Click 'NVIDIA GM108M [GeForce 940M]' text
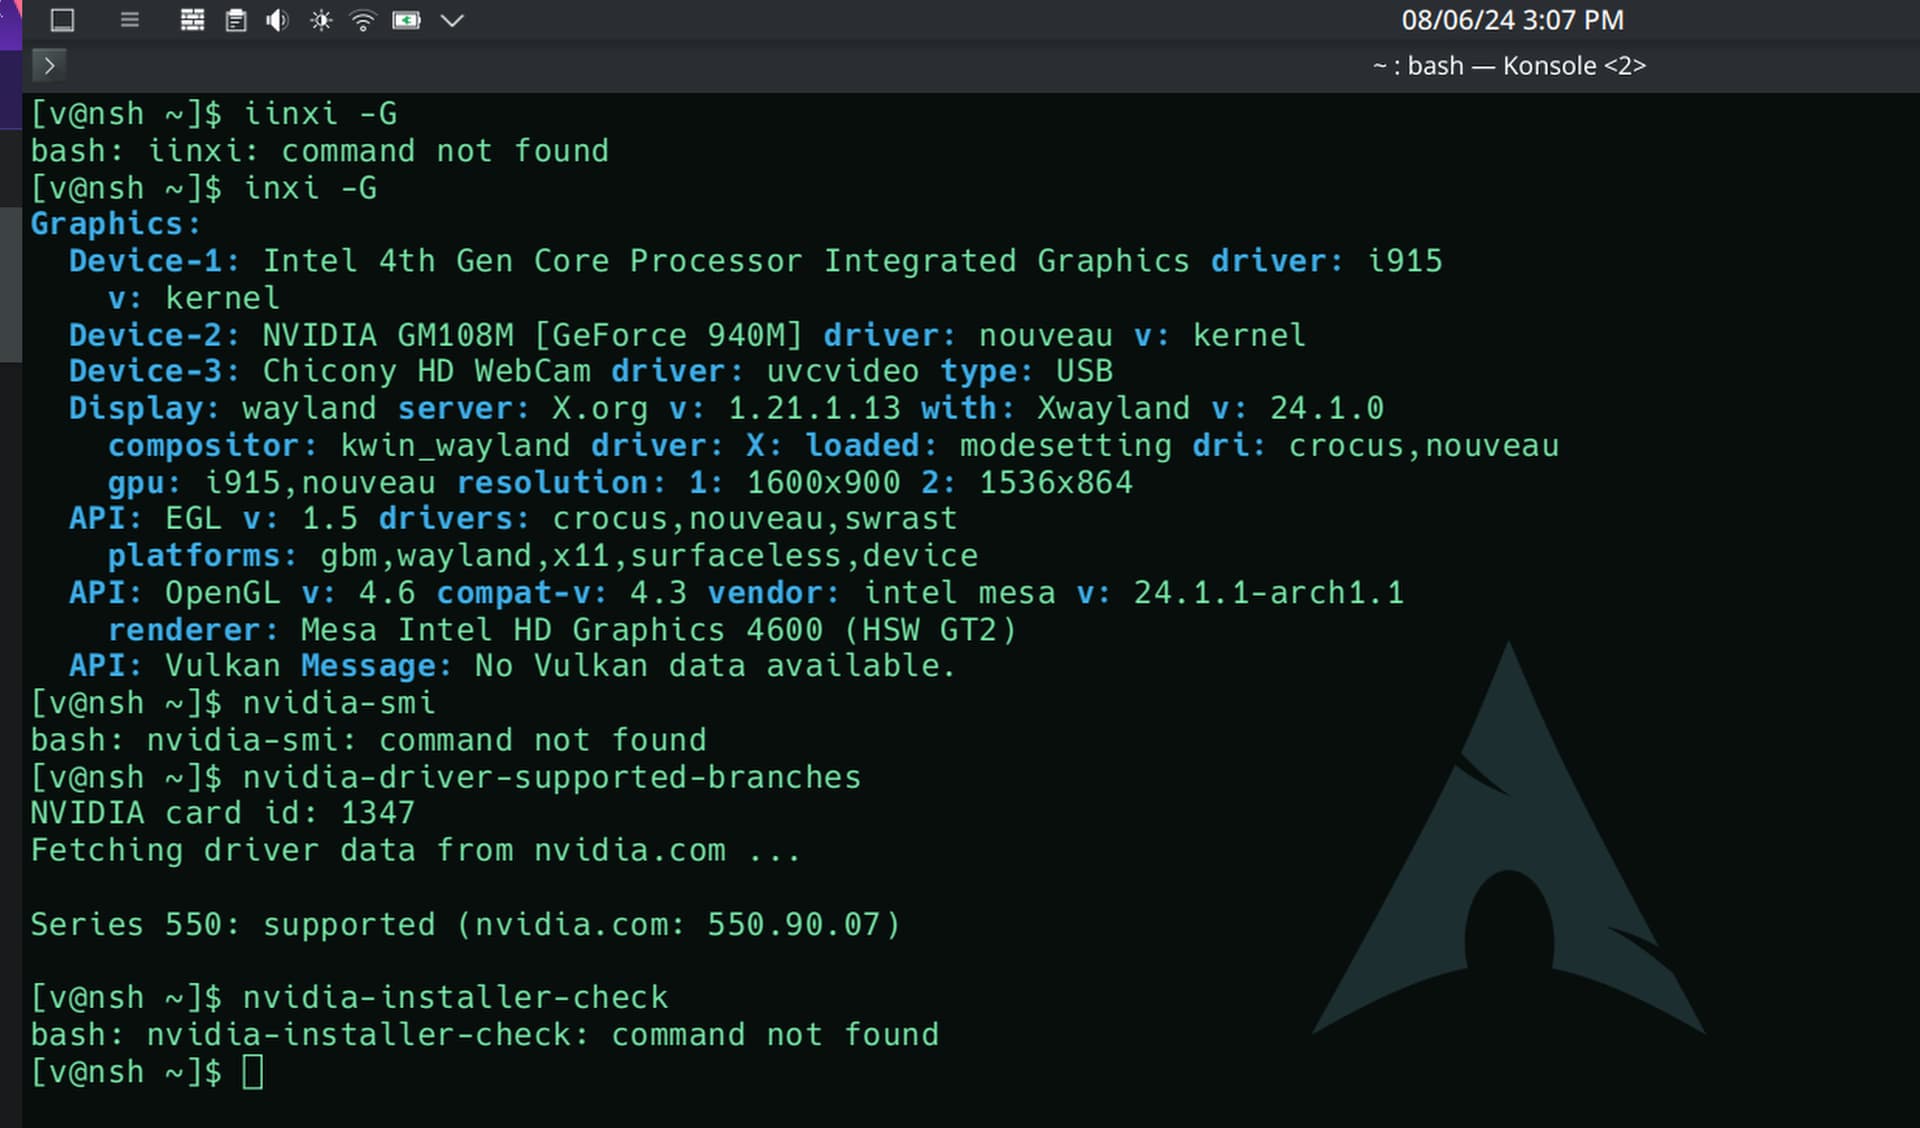Screen dimensions: 1920x1128 point(532,335)
